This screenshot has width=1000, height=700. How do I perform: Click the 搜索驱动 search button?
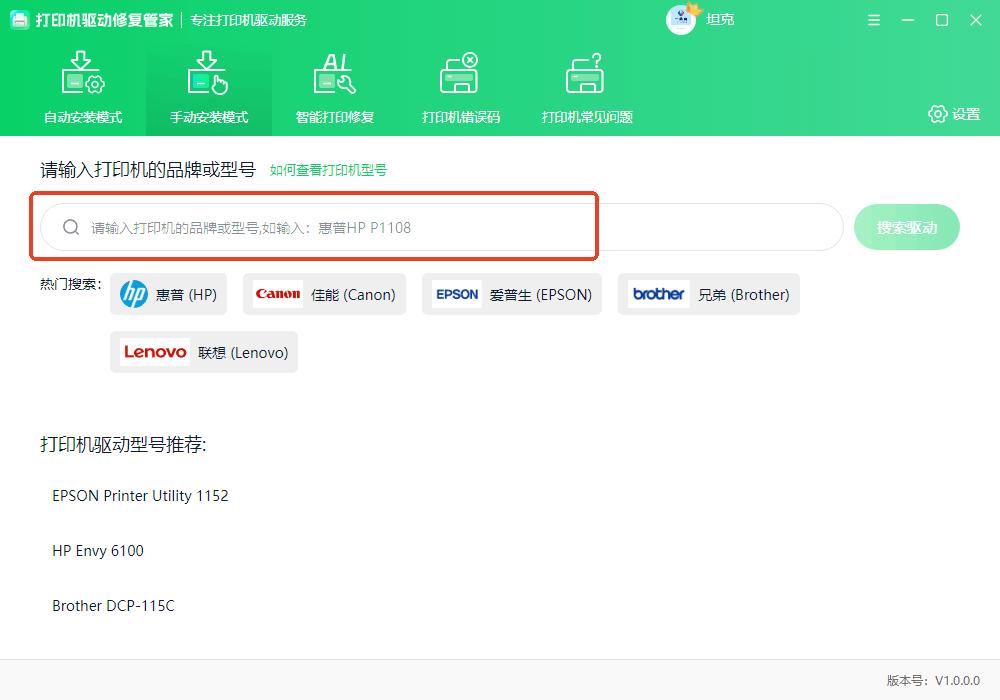click(906, 227)
